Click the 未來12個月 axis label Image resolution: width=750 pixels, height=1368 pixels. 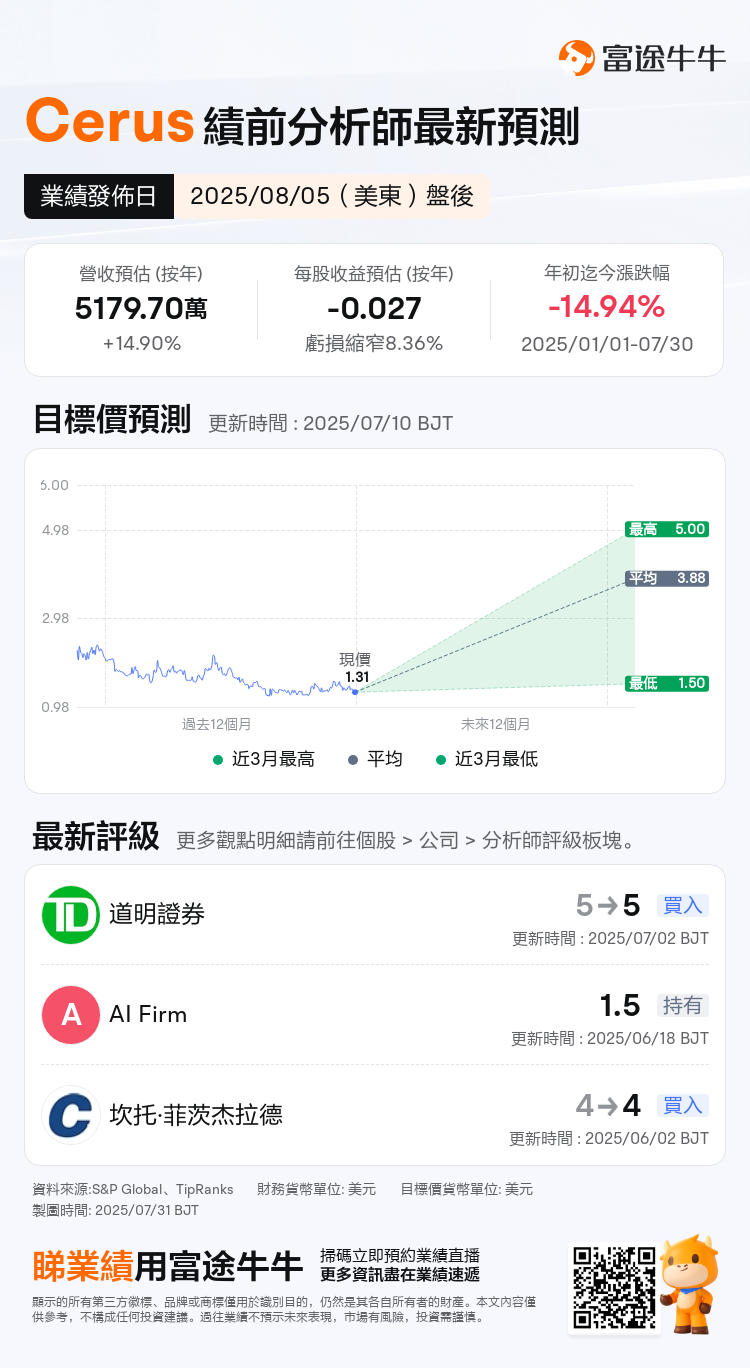click(496, 724)
